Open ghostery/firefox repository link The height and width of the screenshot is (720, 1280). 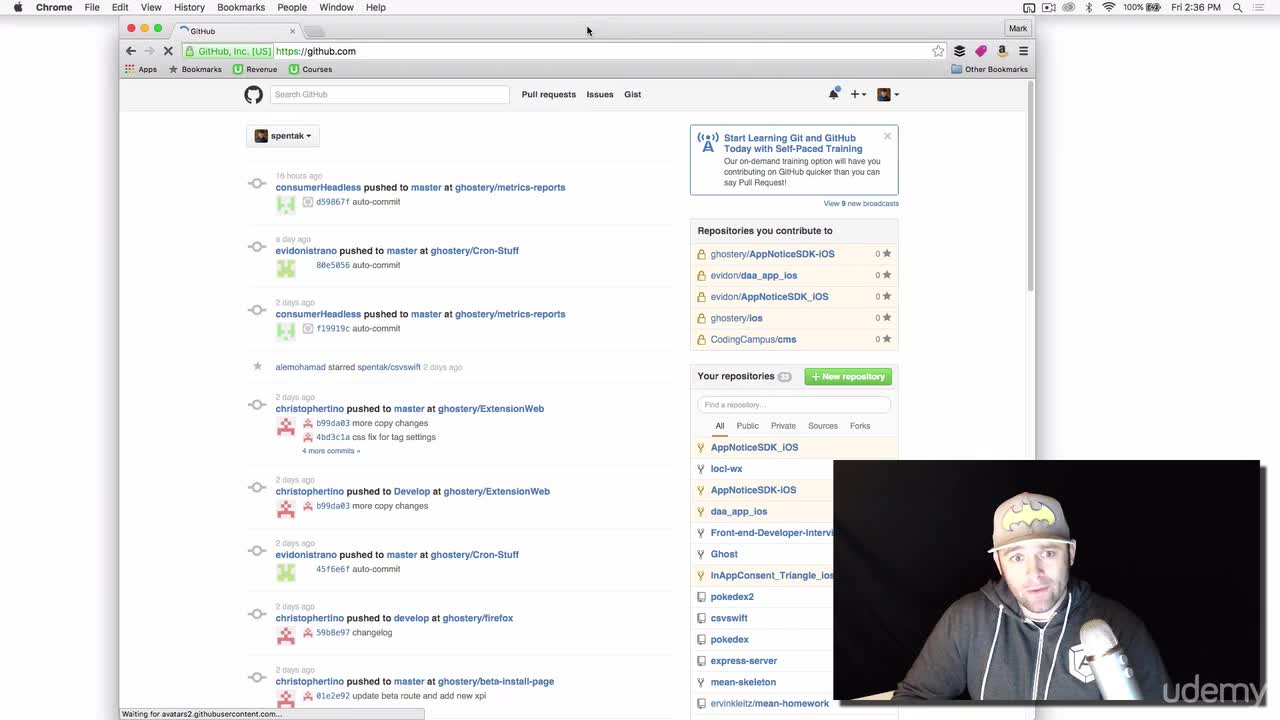477,618
